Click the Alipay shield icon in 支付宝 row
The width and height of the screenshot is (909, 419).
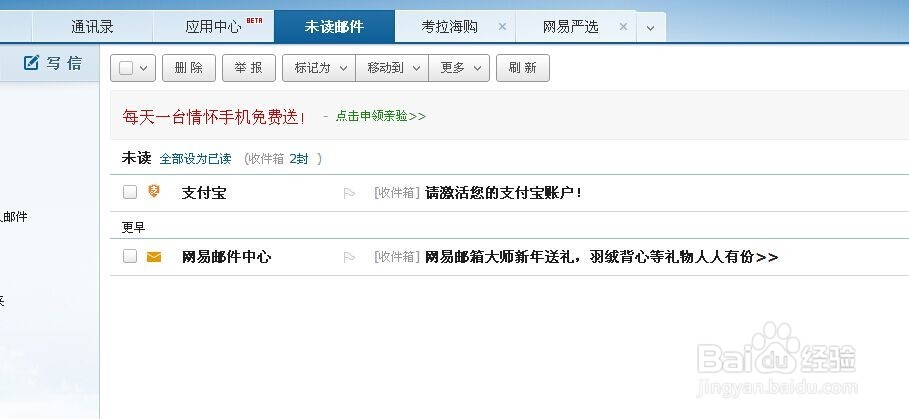coord(154,191)
